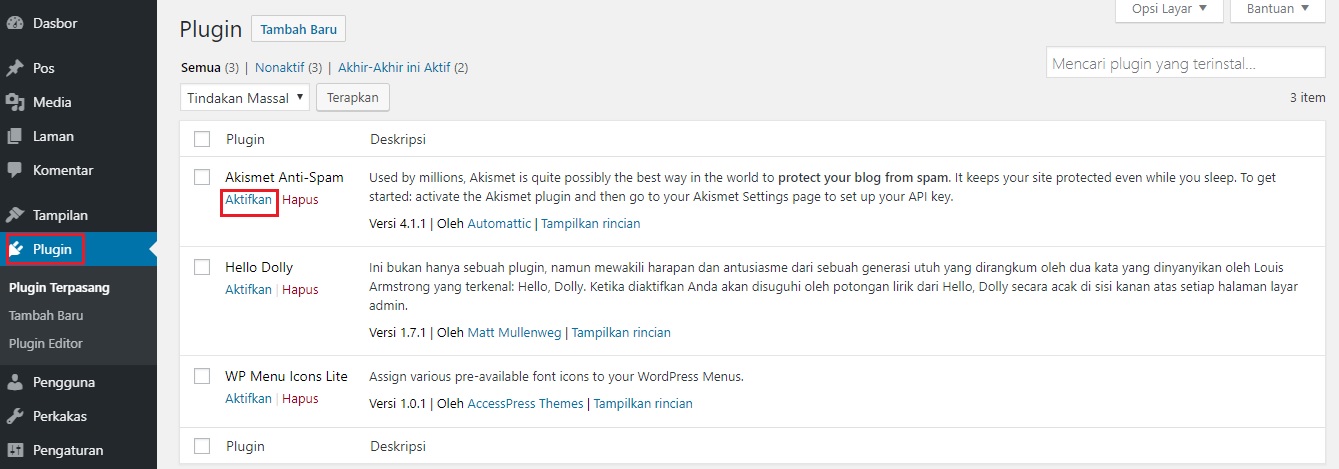Screen dimensions: 1339x469
Task: Click the Media icon in sidebar
Action: point(15,102)
